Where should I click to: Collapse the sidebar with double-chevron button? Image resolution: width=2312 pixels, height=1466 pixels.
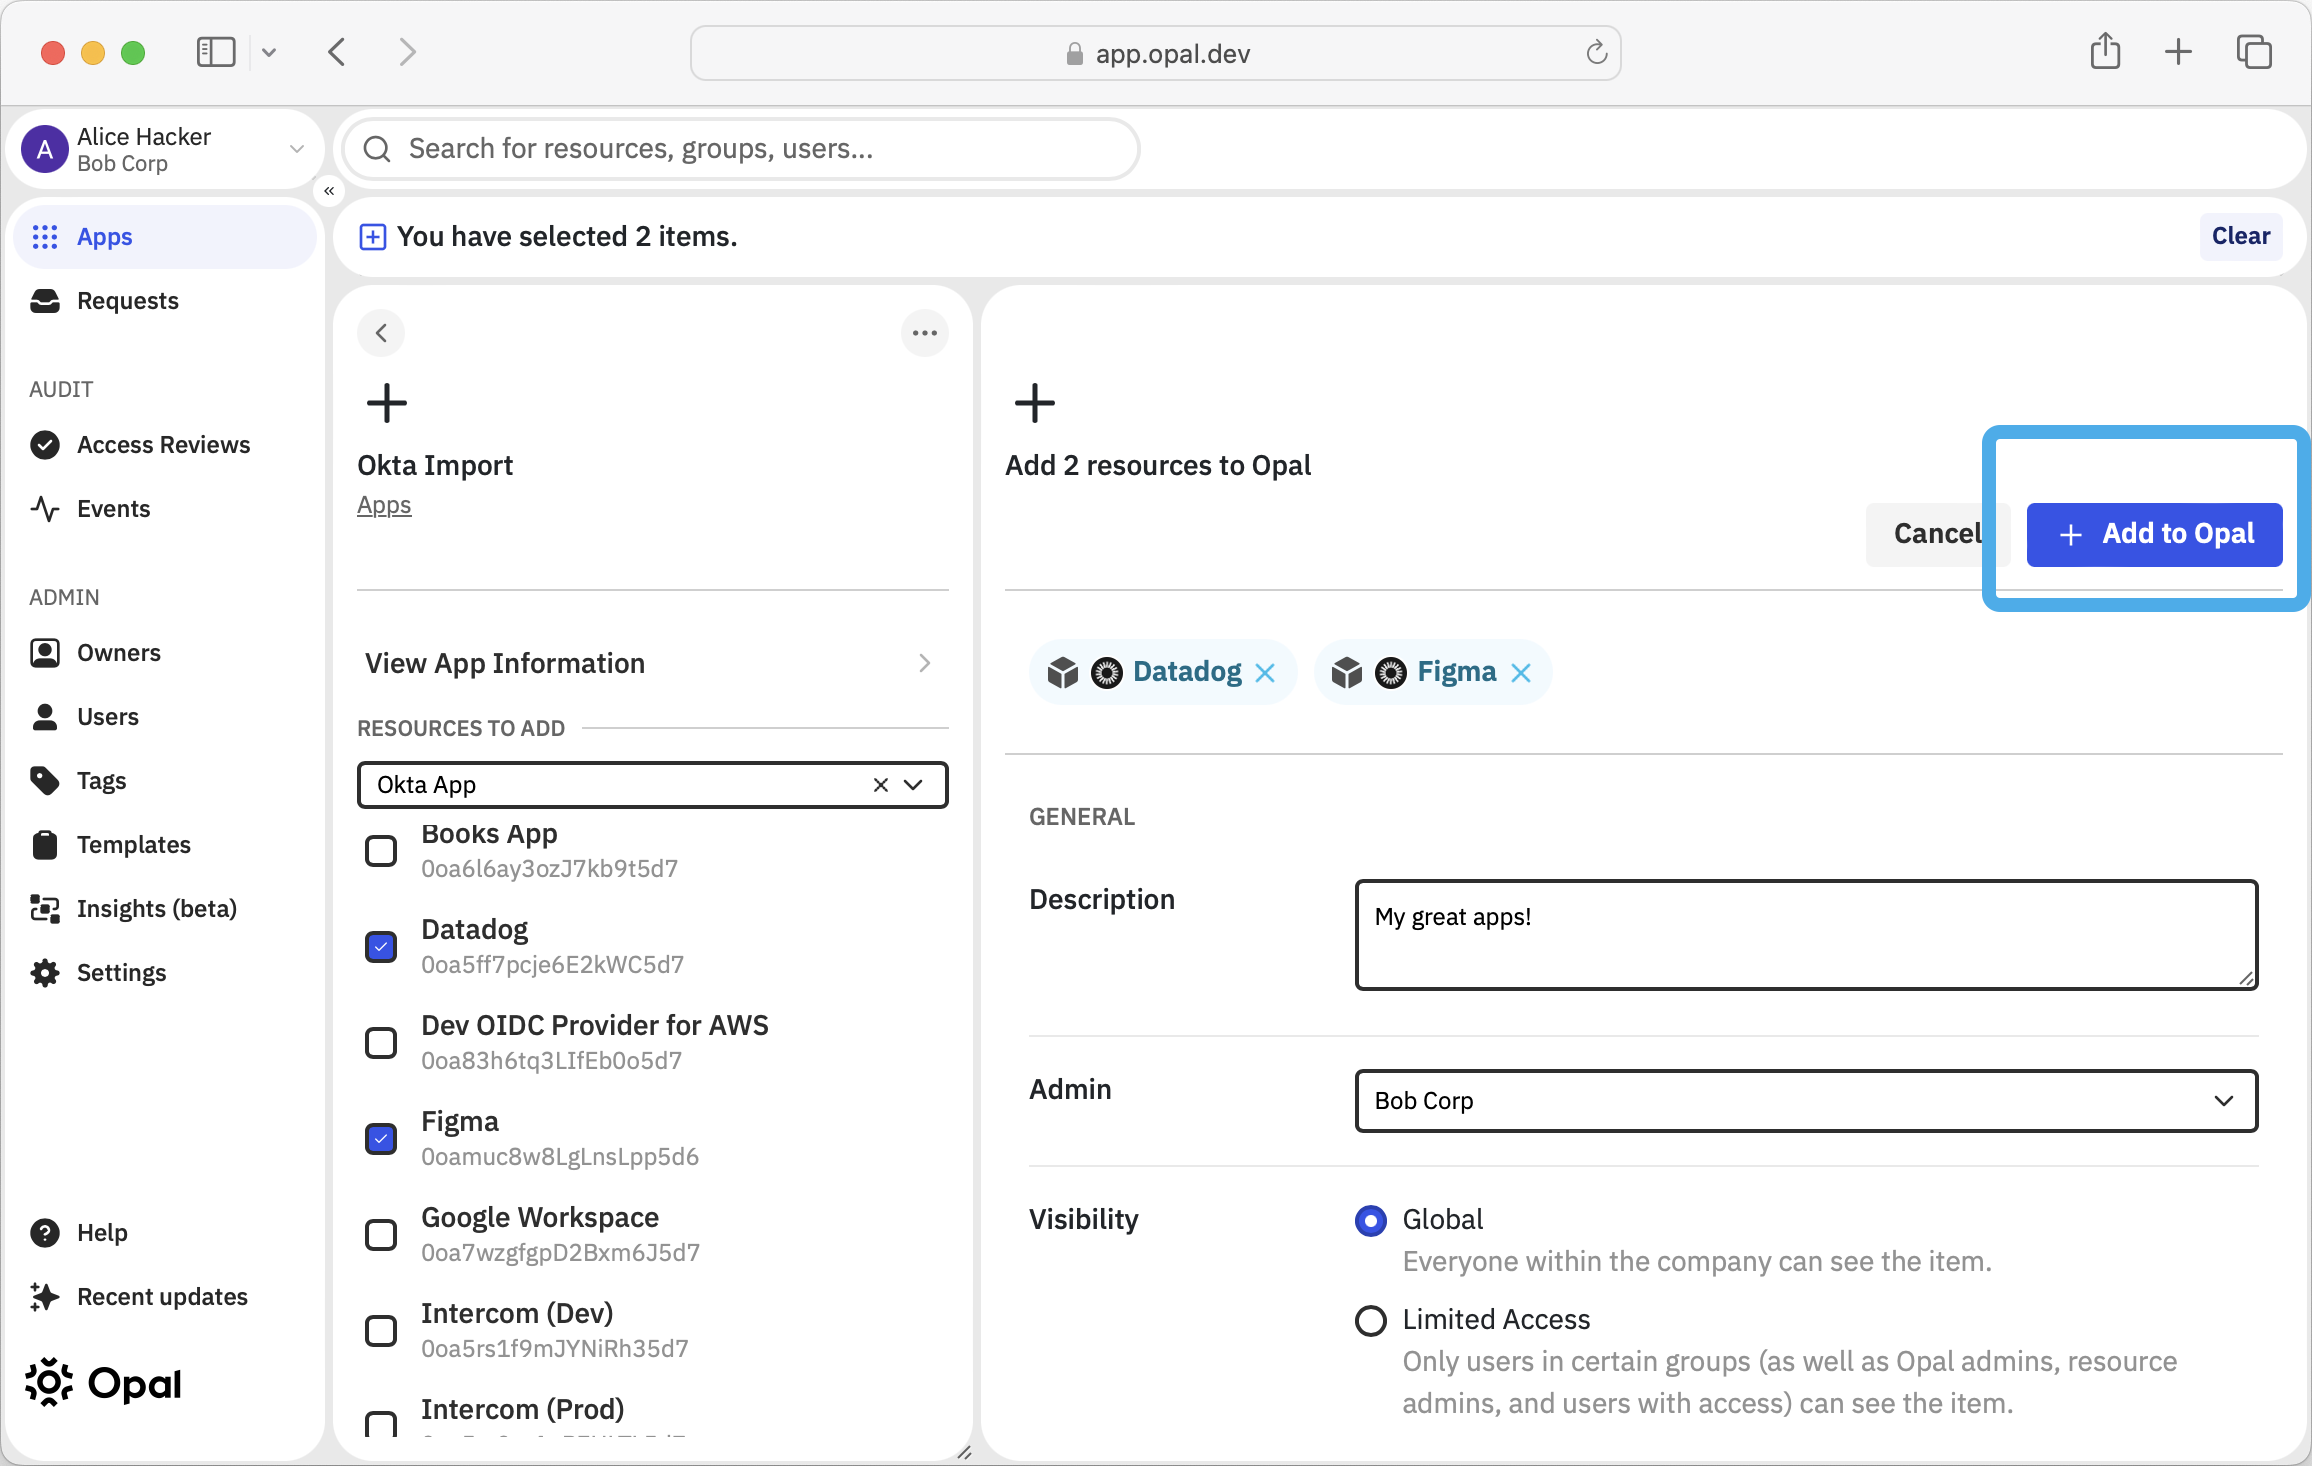point(329,190)
